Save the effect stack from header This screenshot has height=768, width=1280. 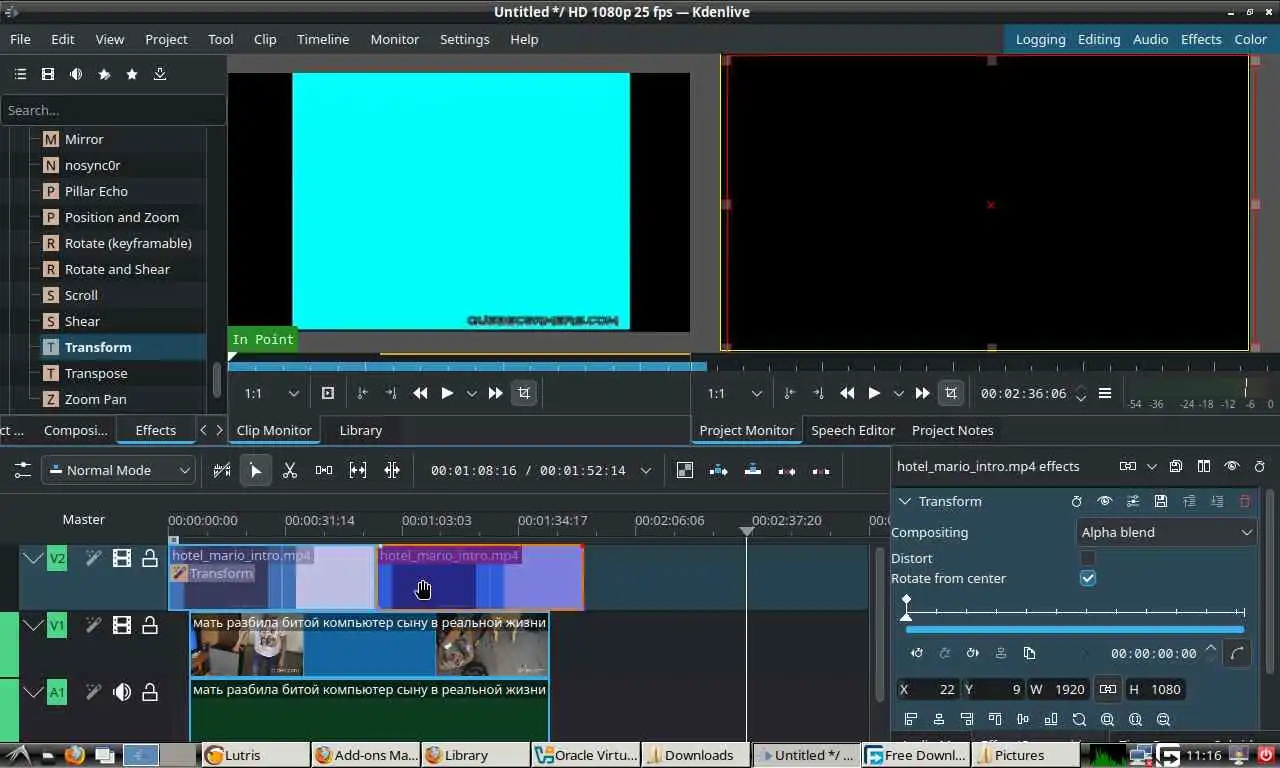[1176, 466]
